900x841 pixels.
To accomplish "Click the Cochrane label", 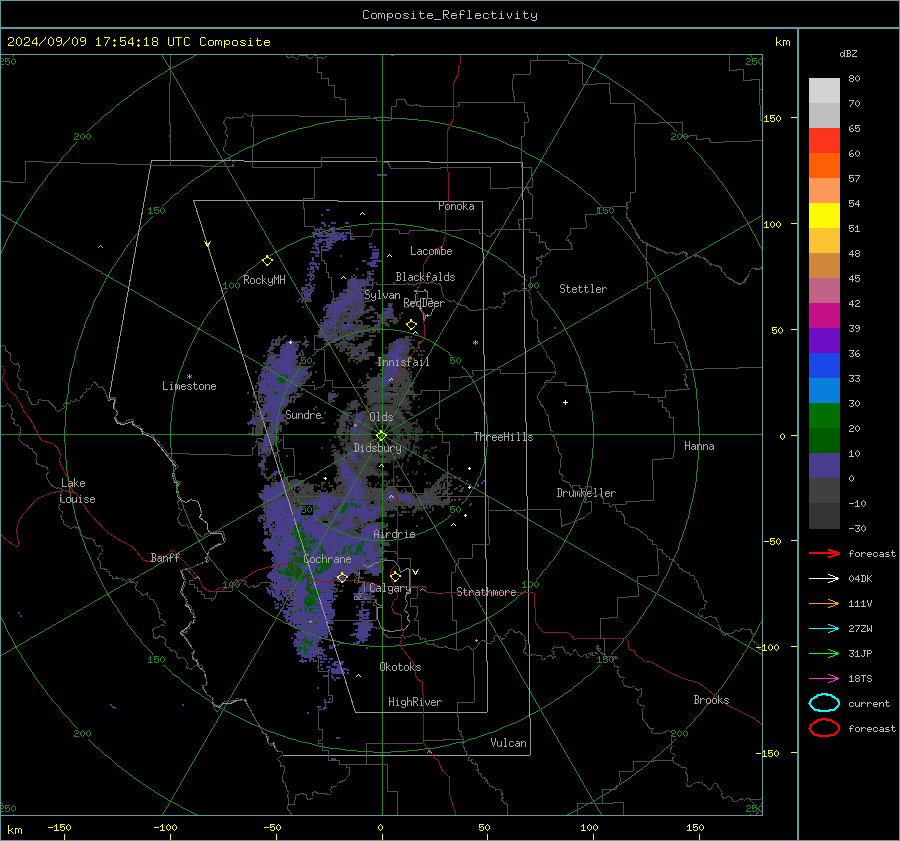I will [x=327, y=559].
